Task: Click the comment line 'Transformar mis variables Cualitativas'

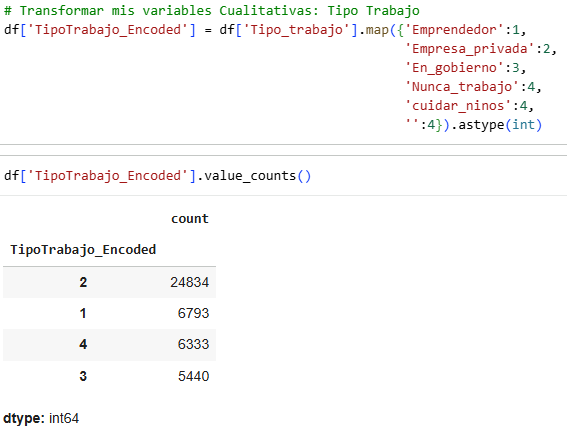Action: point(212,10)
